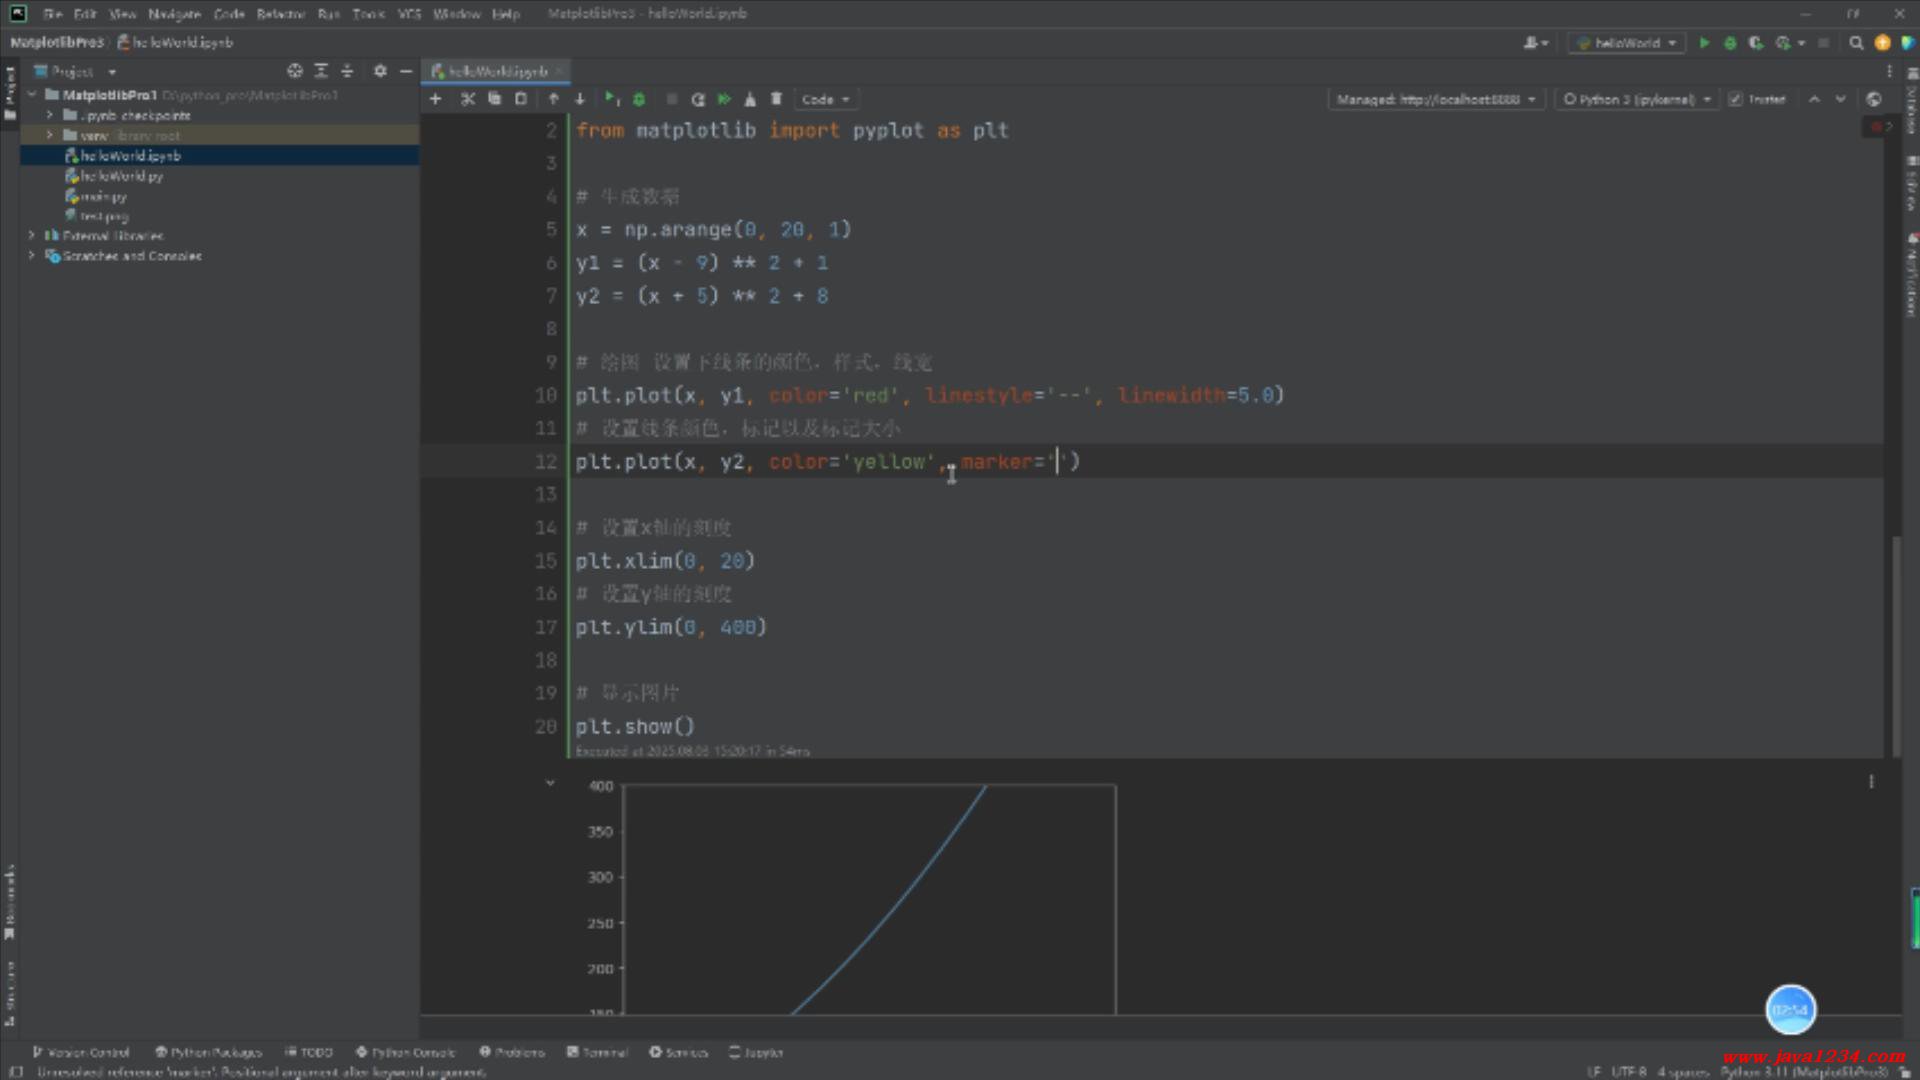Open Python 3 ipykernel selector
The height and width of the screenshot is (1080, 1920).
pyautogui.click(x=1637, y=99)
